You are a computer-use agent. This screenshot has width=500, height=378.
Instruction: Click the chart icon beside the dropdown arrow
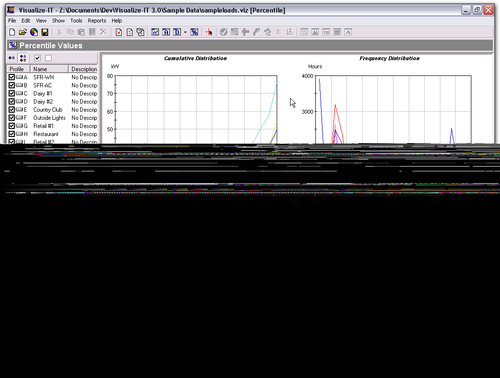[177, 32]
